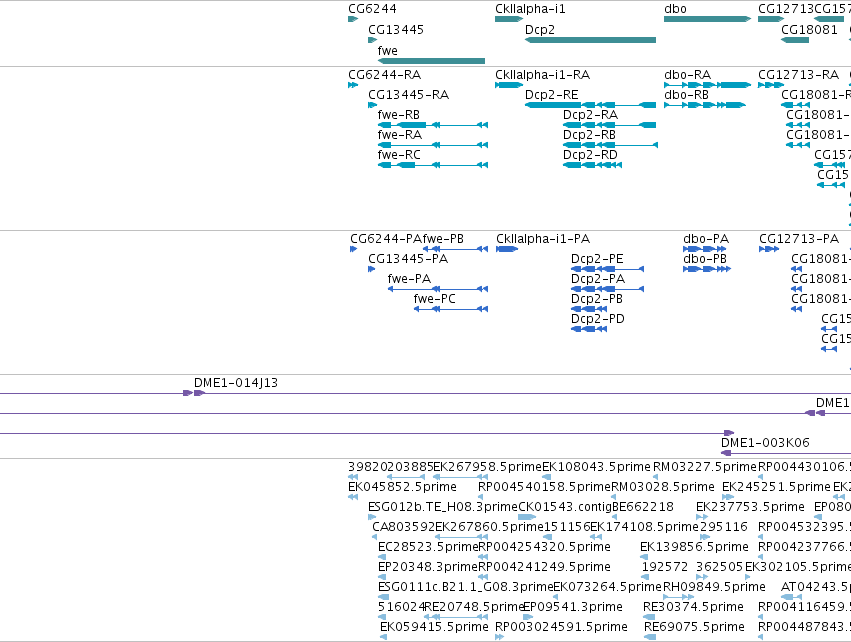The height and width of the screenshot is (642, 851).
Task: Select the Dcp2-RA transcript label
Action: coord(590,115)
